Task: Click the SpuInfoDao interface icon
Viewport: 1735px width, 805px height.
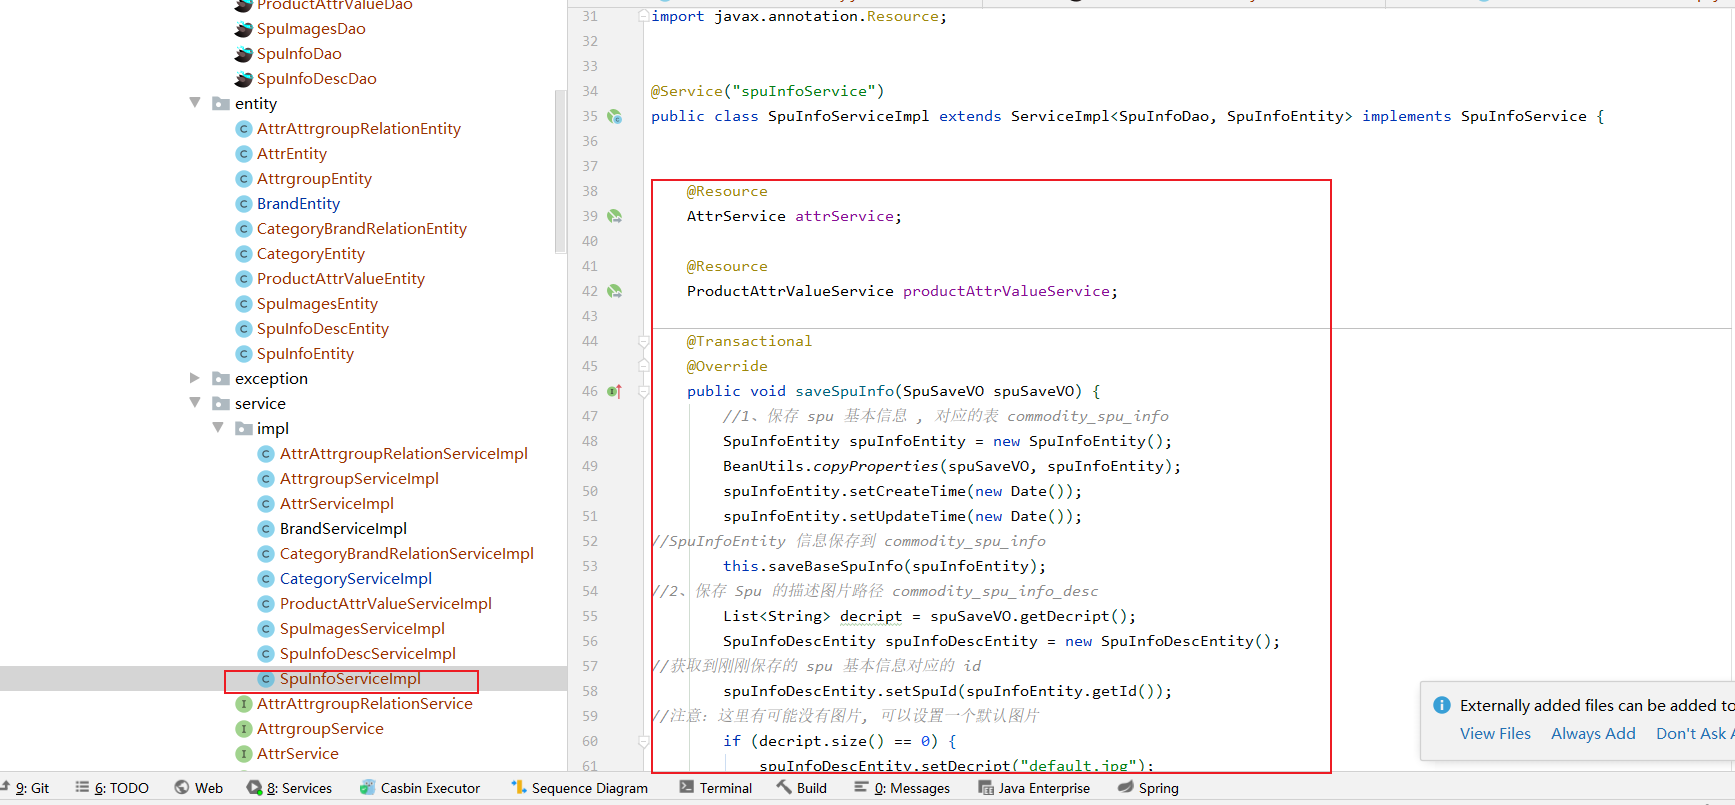Action: coord(243,54)
